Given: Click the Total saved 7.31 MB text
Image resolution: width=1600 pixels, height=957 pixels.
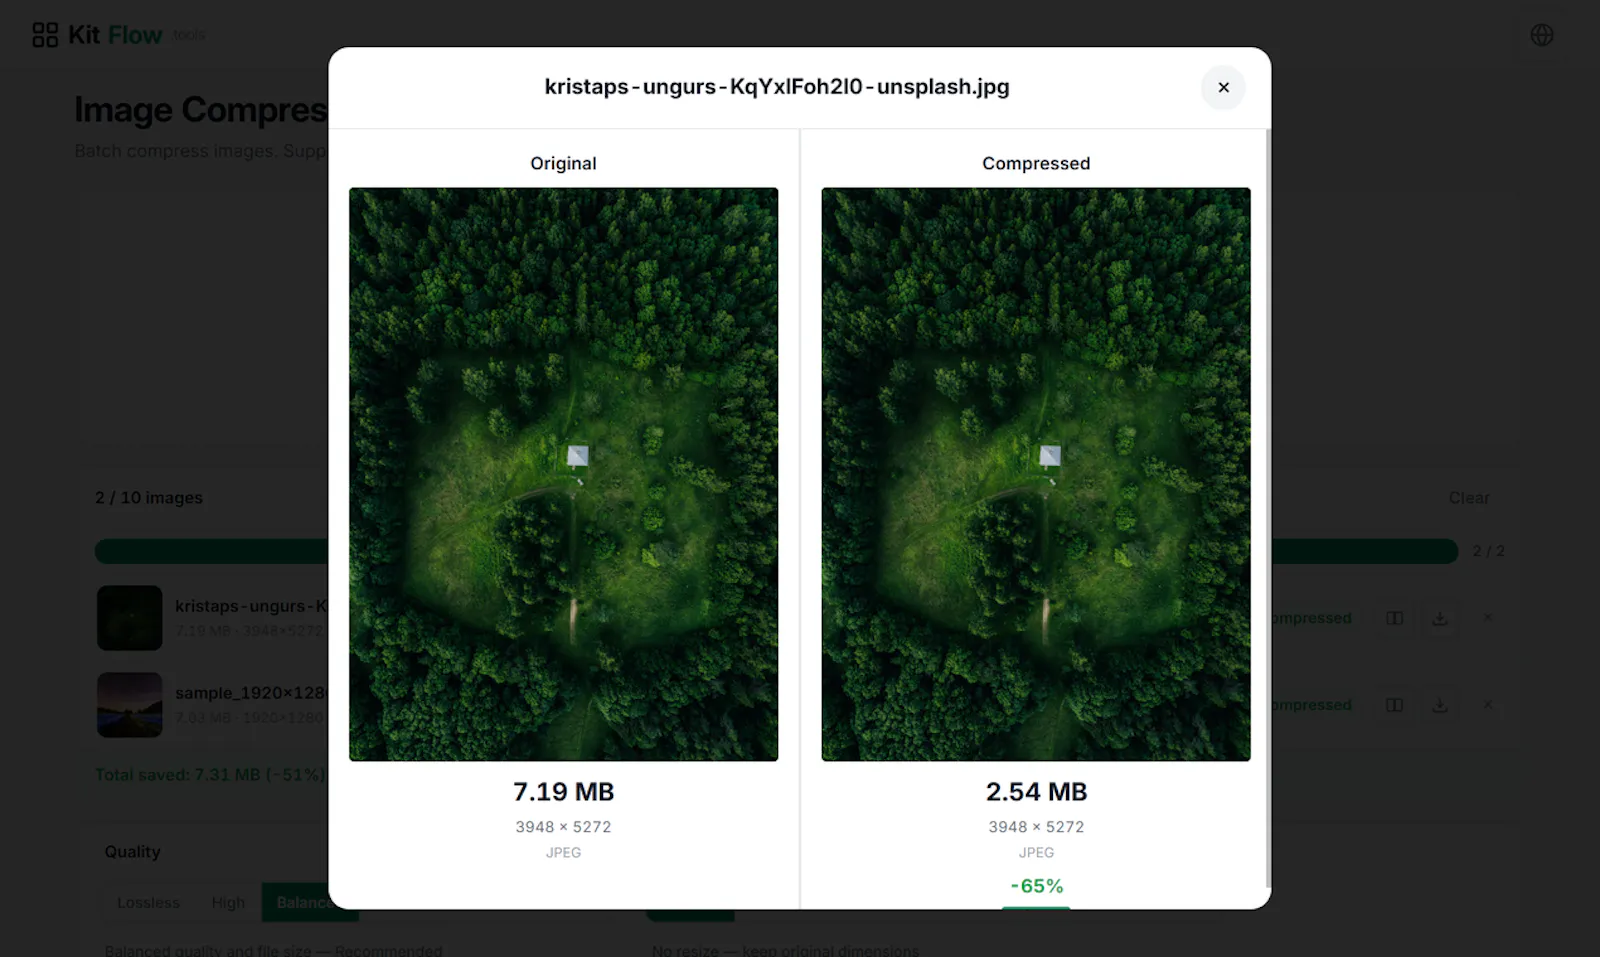Looking at the screenshot, I should click(x=211, y=775).
